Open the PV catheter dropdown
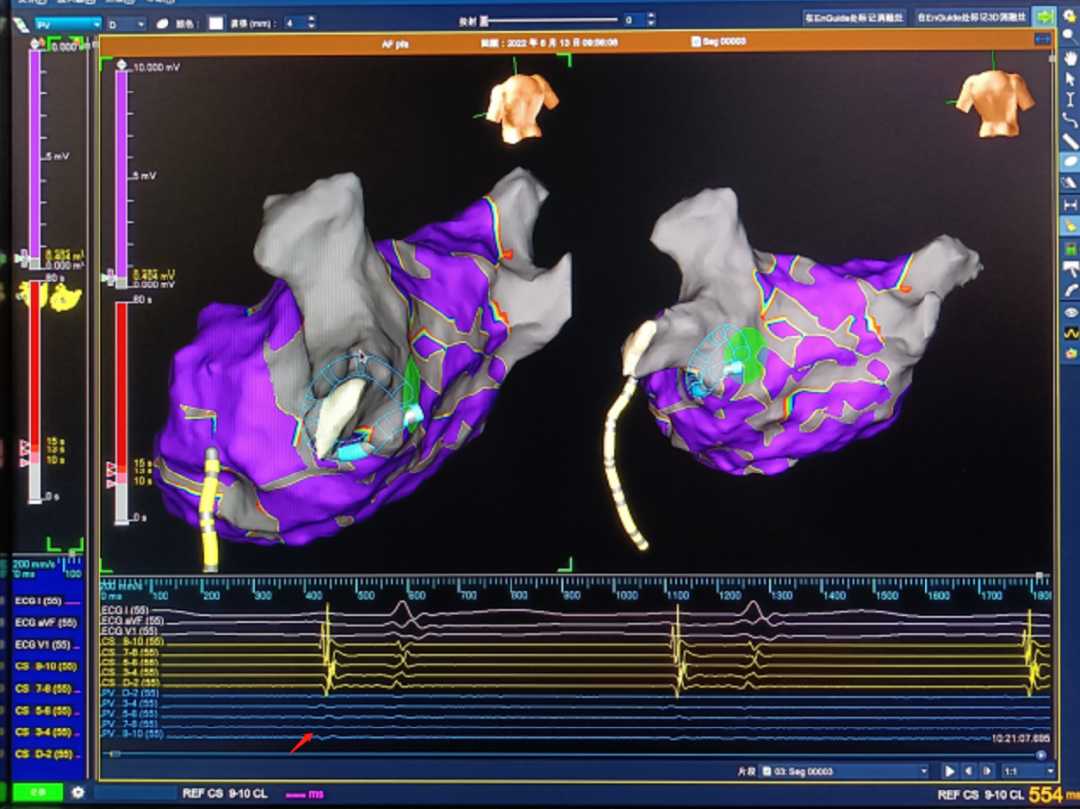The width and height of the screenshot is (1080, 809). tap(67, 22)
